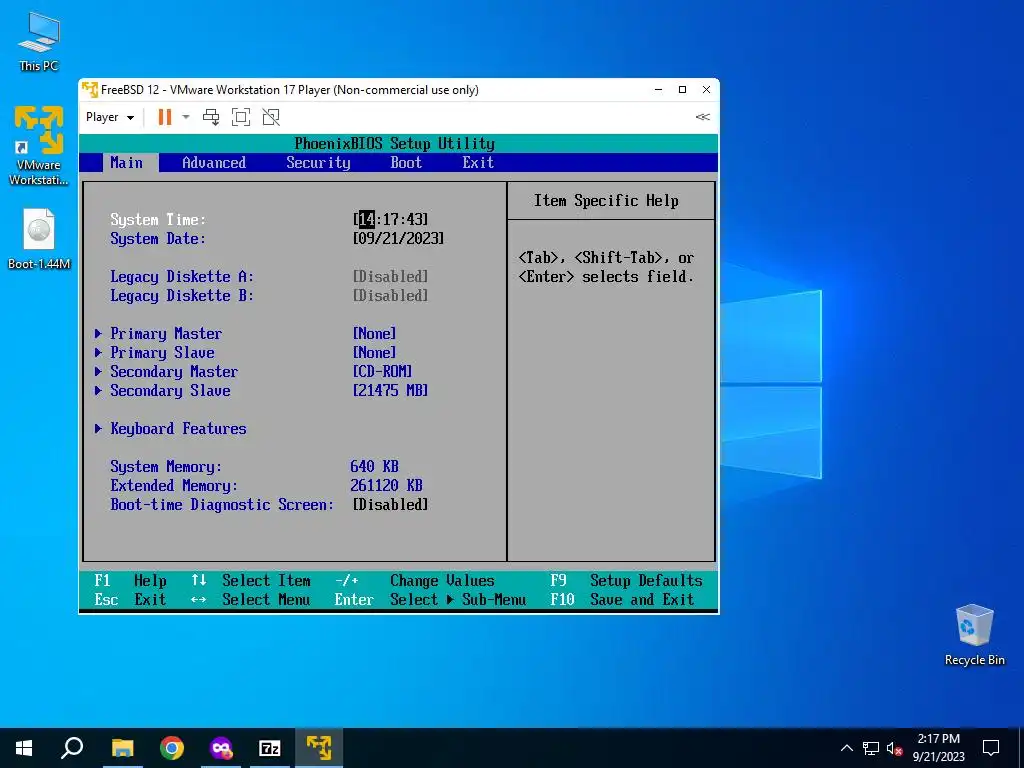Switch to the Advanced BIOS tab
1024x768 pixels.
tap(214, 163)
